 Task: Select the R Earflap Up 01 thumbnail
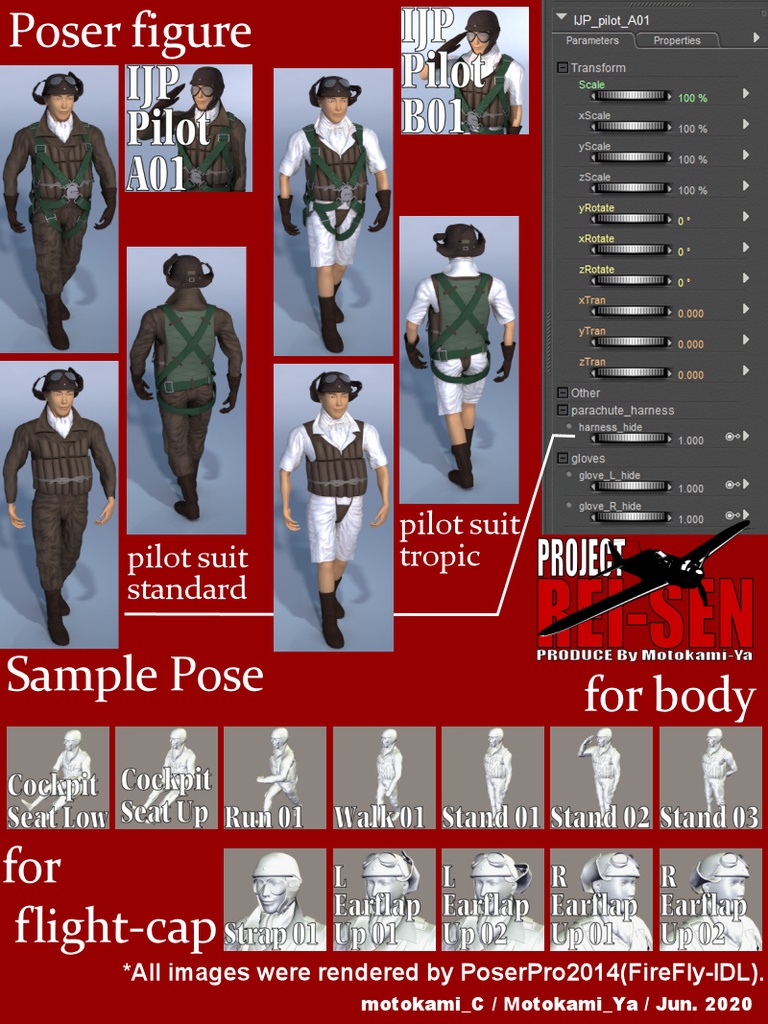(601, 899)
